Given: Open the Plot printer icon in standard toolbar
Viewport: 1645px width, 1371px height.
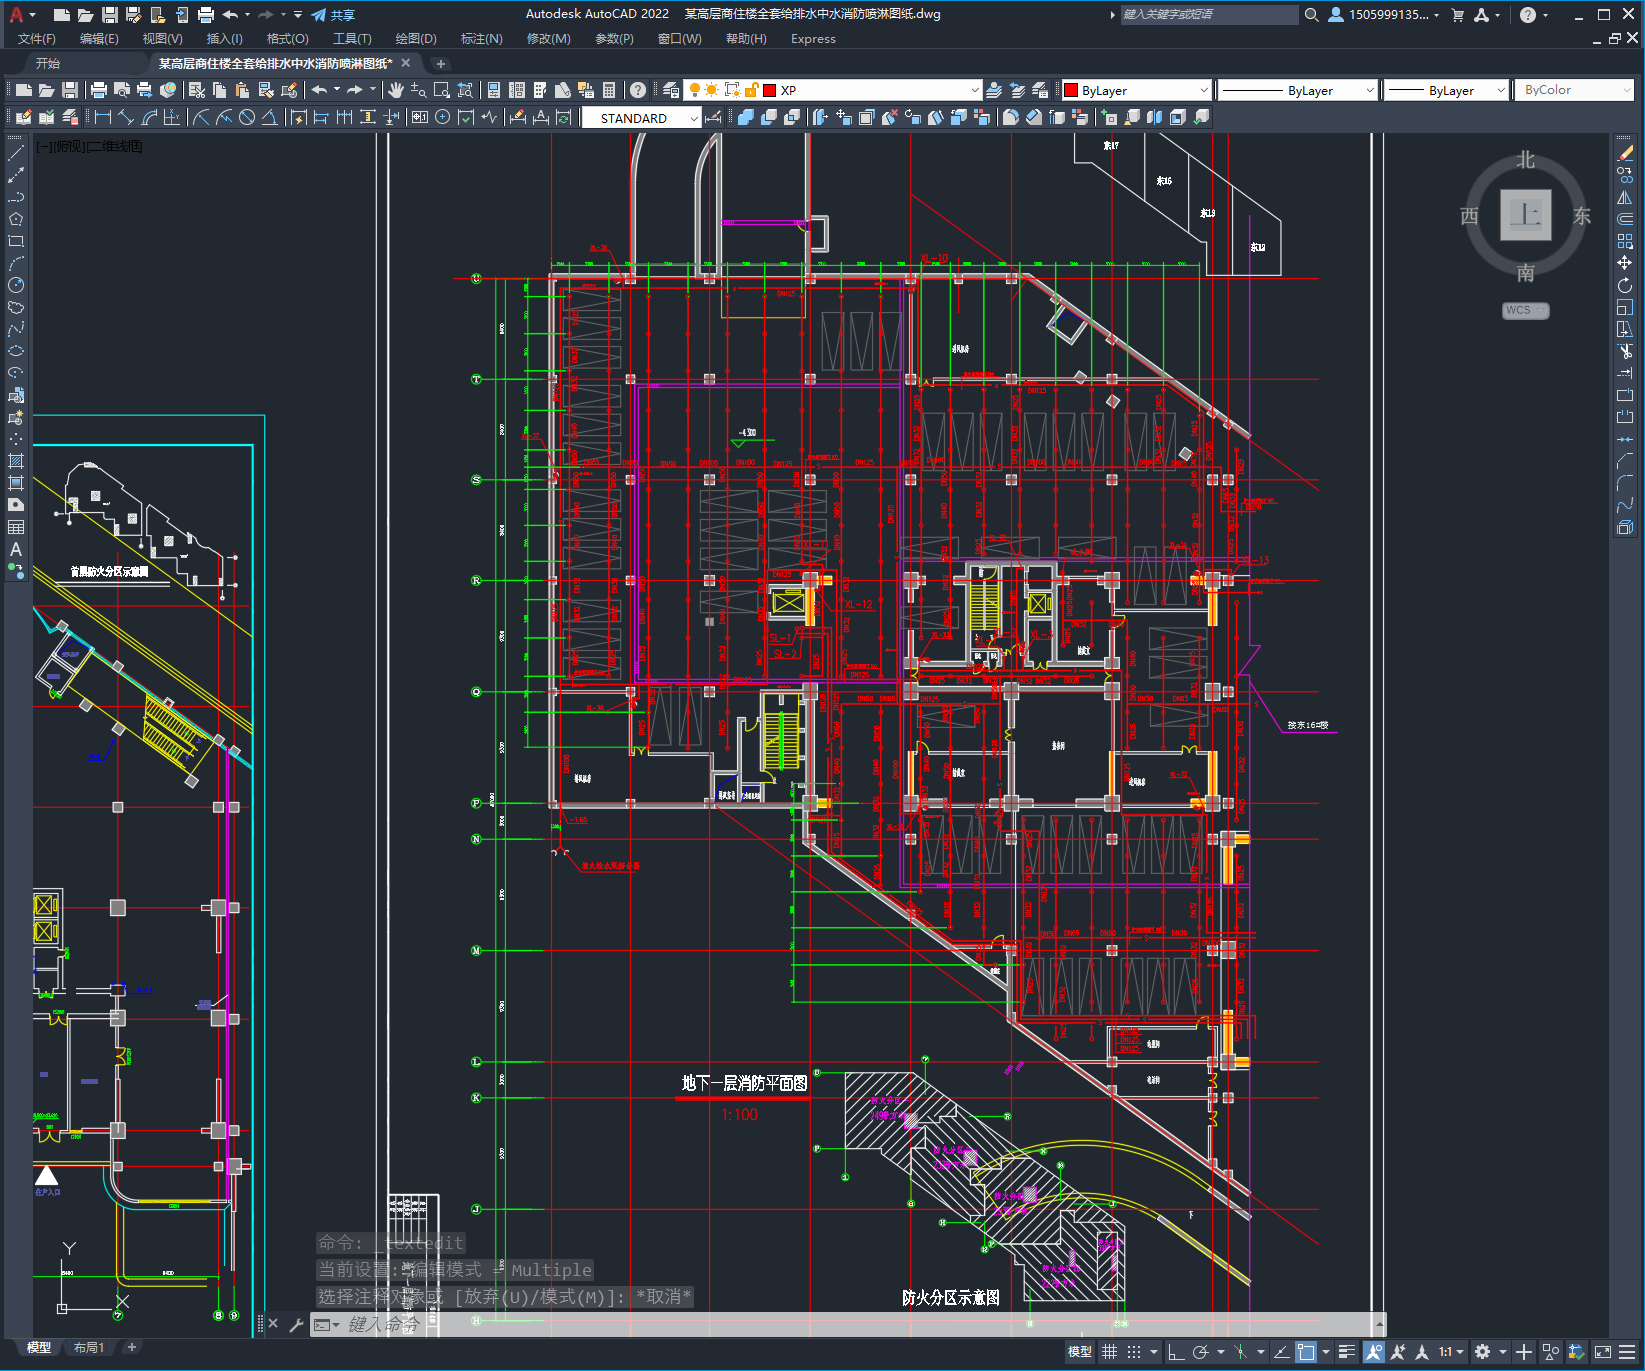Looking at the screenshot, I should (99, 90).
